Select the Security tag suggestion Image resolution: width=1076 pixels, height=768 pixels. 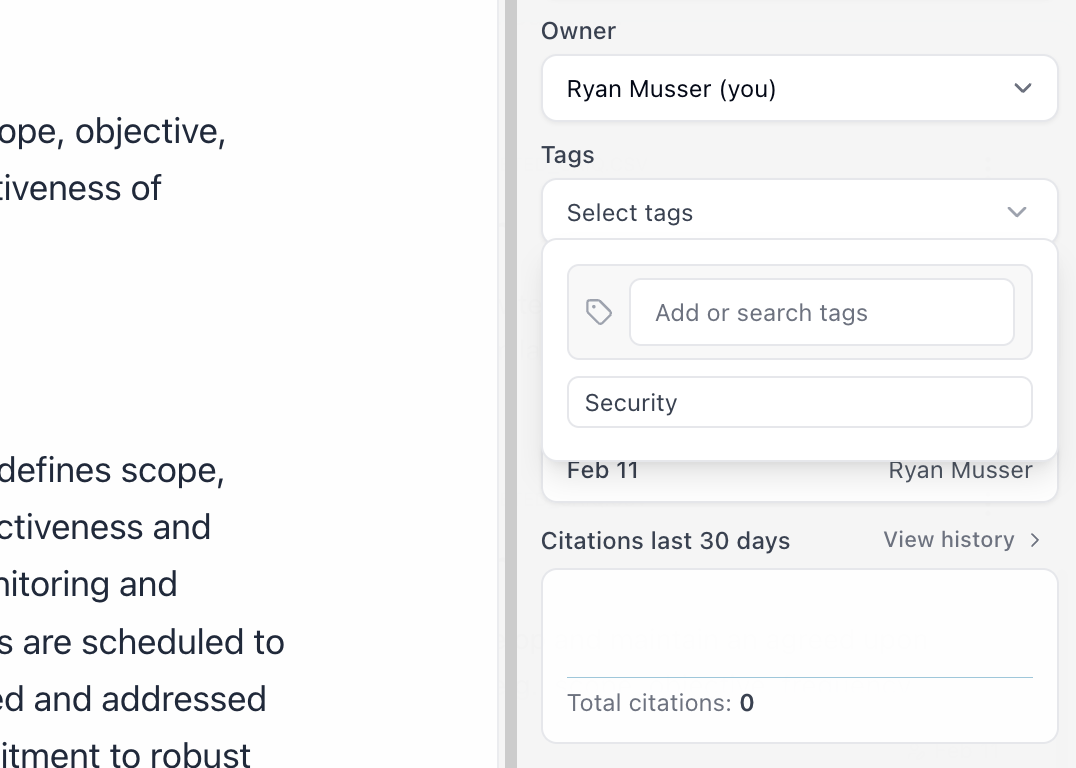pos(799,402)
